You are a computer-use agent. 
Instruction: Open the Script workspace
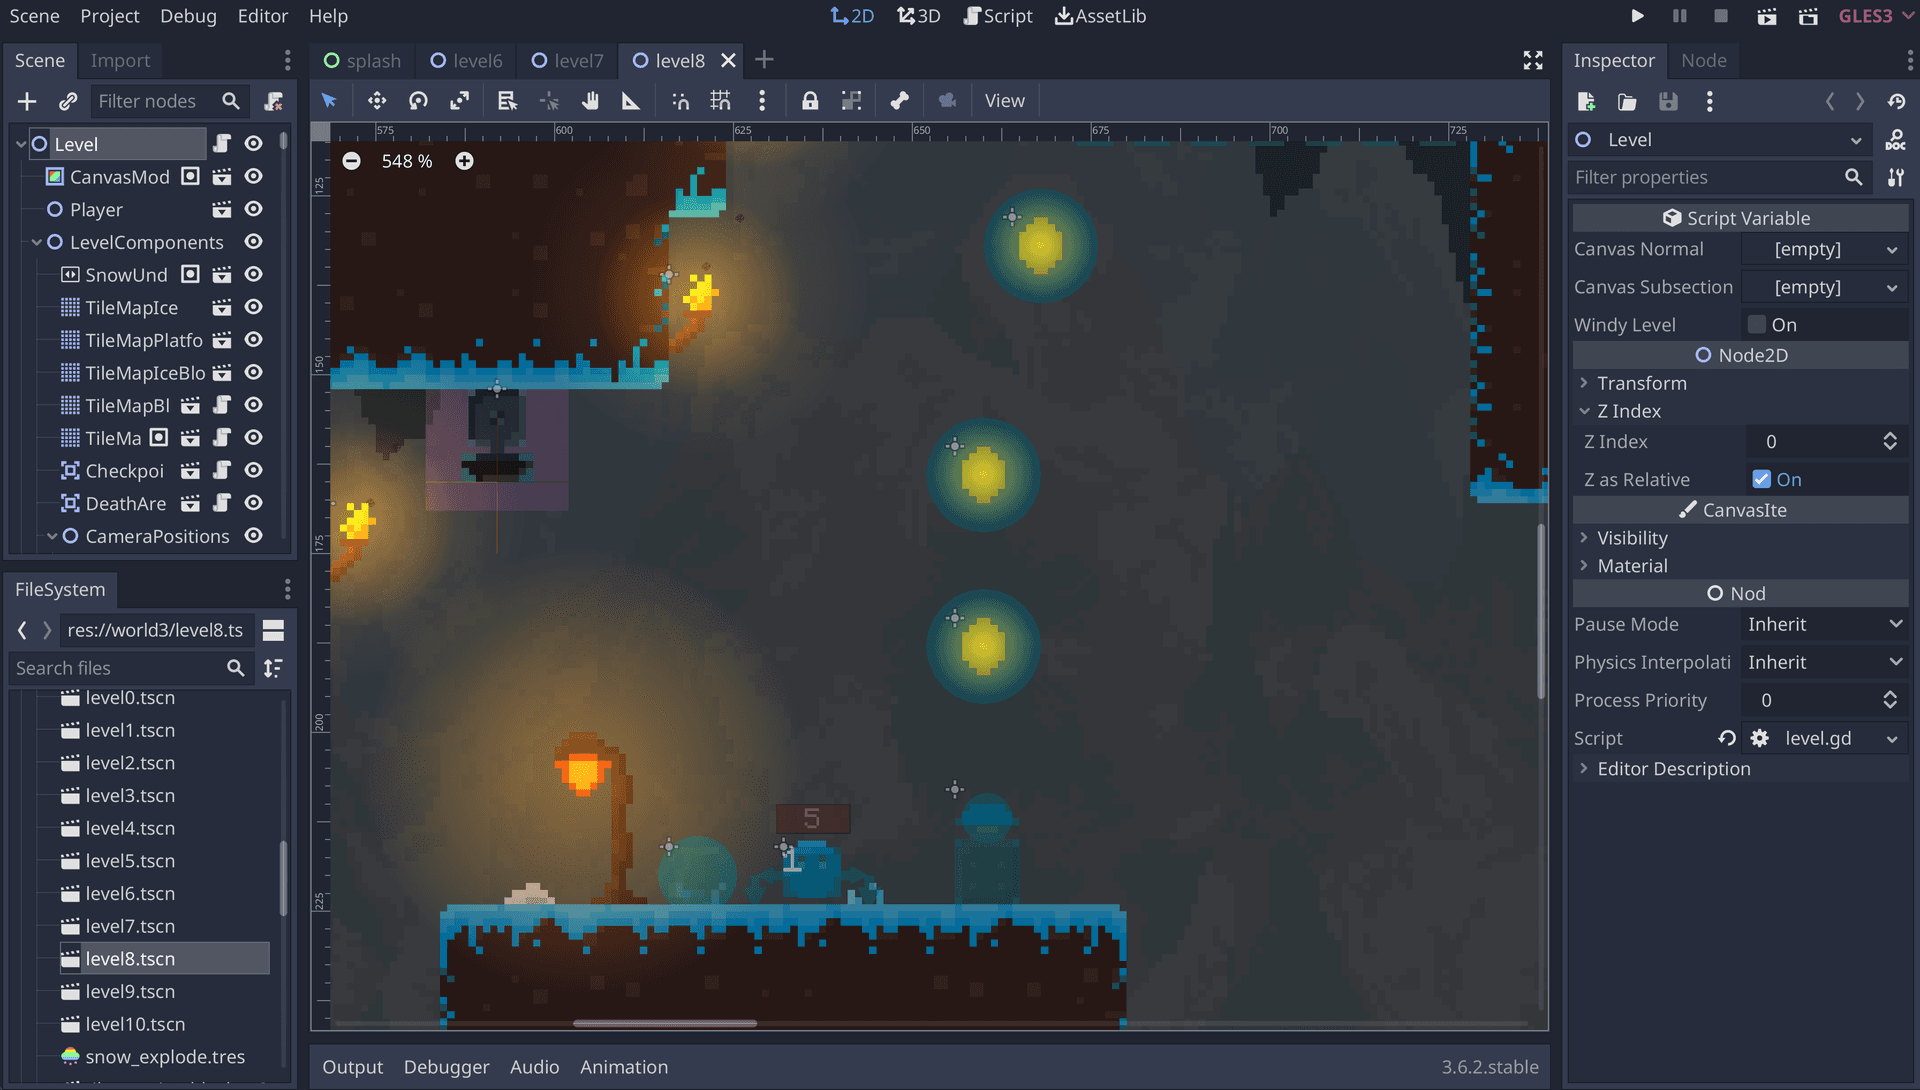click(x=997, y=16)
